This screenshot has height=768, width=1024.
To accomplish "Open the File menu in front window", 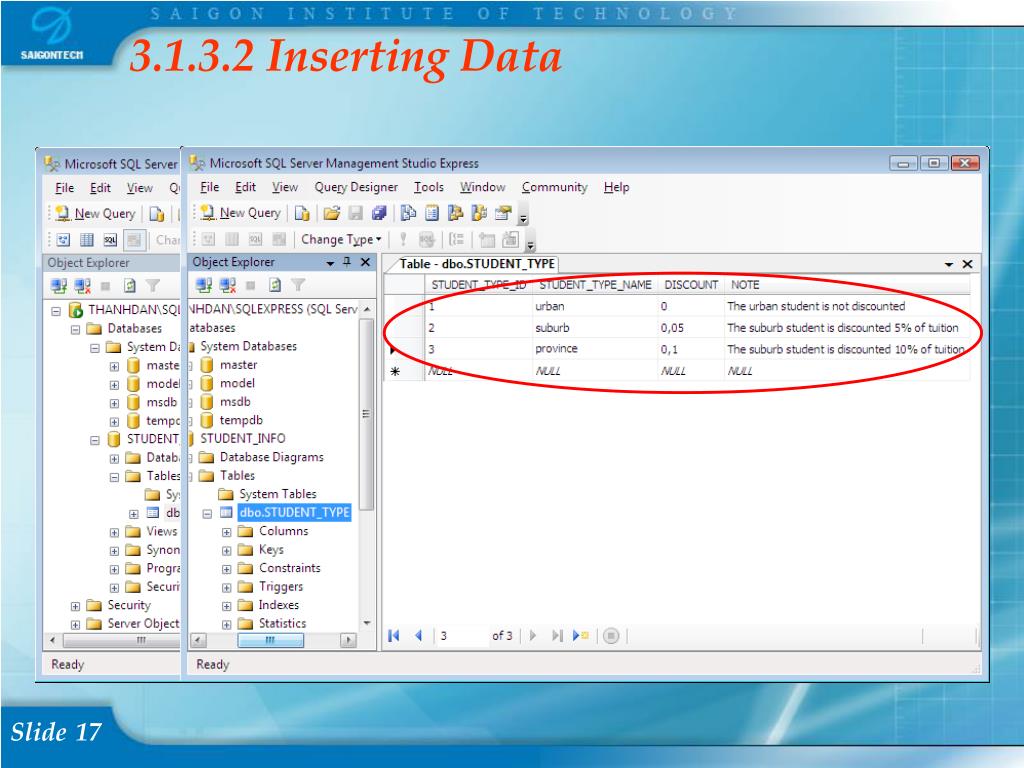I will [x=210, y=187].
